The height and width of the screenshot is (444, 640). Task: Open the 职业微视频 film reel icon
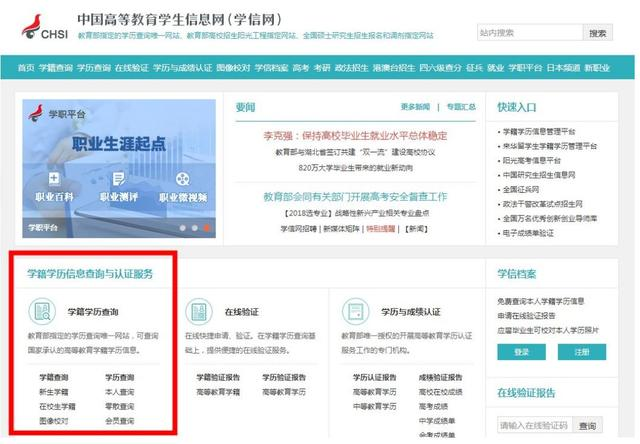(182, 179)
